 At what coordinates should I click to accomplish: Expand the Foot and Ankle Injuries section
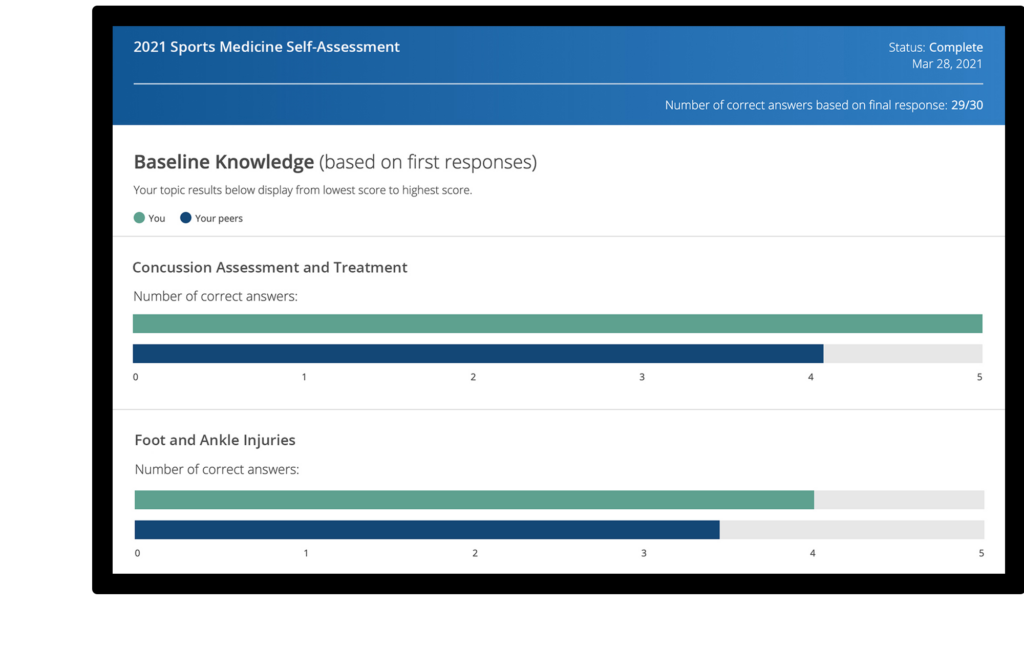click(215, 440)
